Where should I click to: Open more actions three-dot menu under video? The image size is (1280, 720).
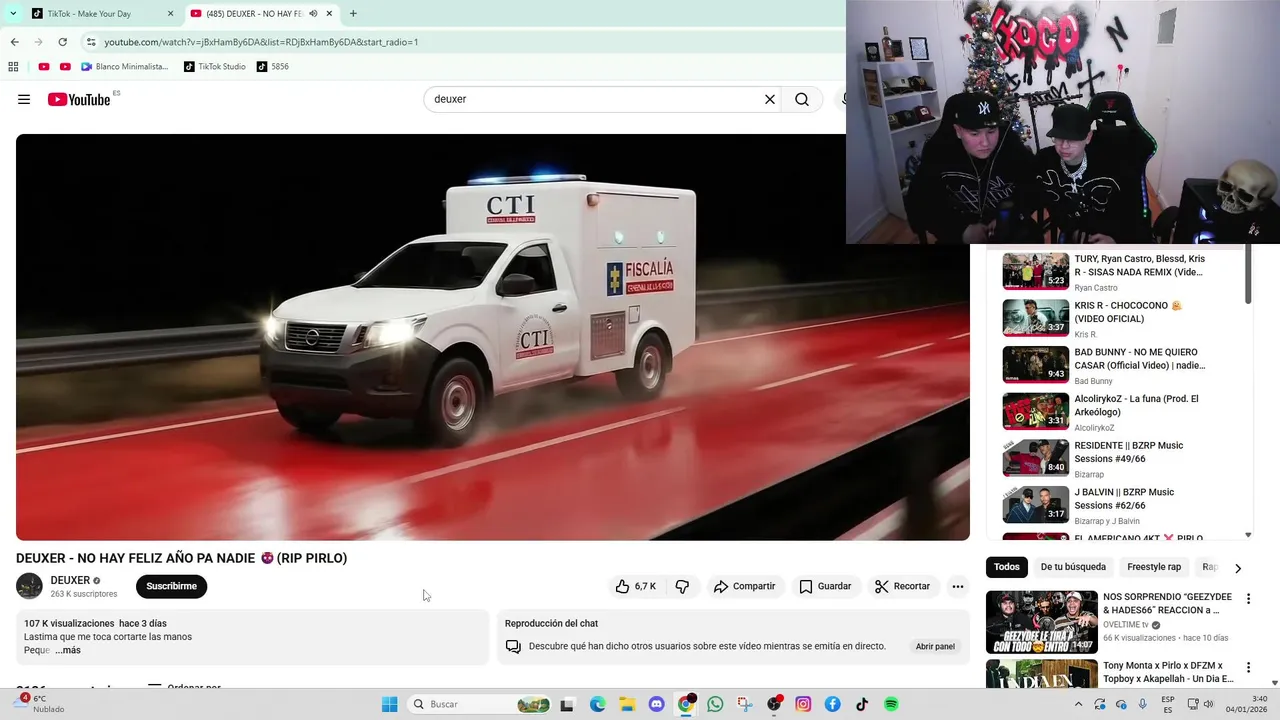coord(957,586)
